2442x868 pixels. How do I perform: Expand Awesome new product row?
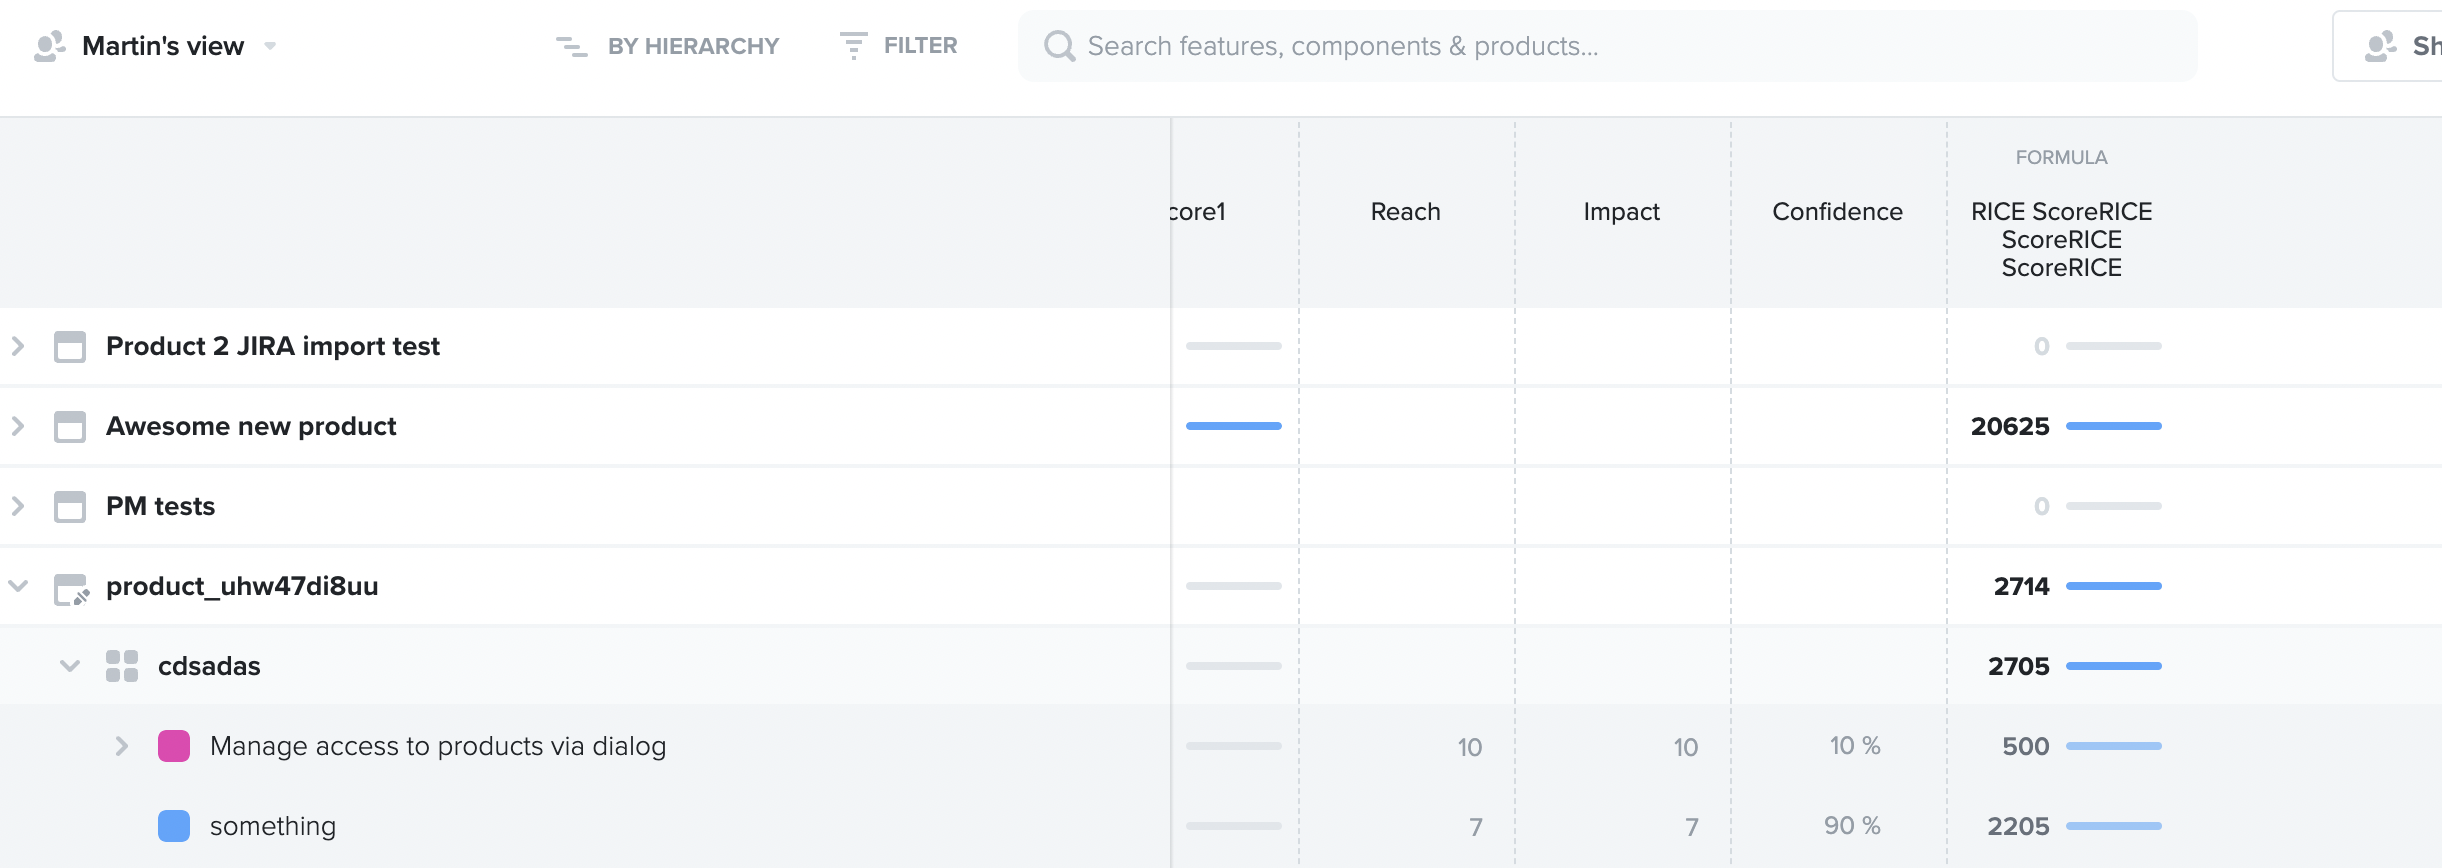[18, 426]
